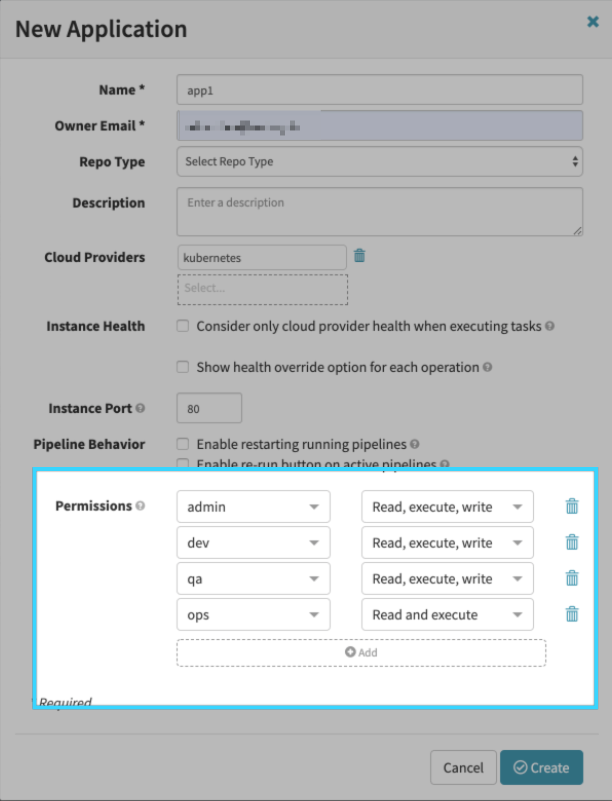Delete the qa permission row

pyautogui.click(x=572, y=578)
